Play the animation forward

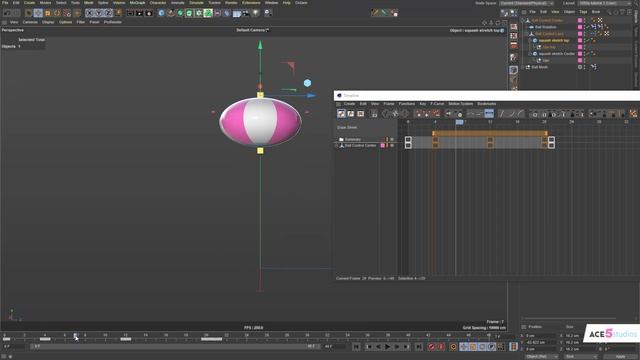[387, 347]
